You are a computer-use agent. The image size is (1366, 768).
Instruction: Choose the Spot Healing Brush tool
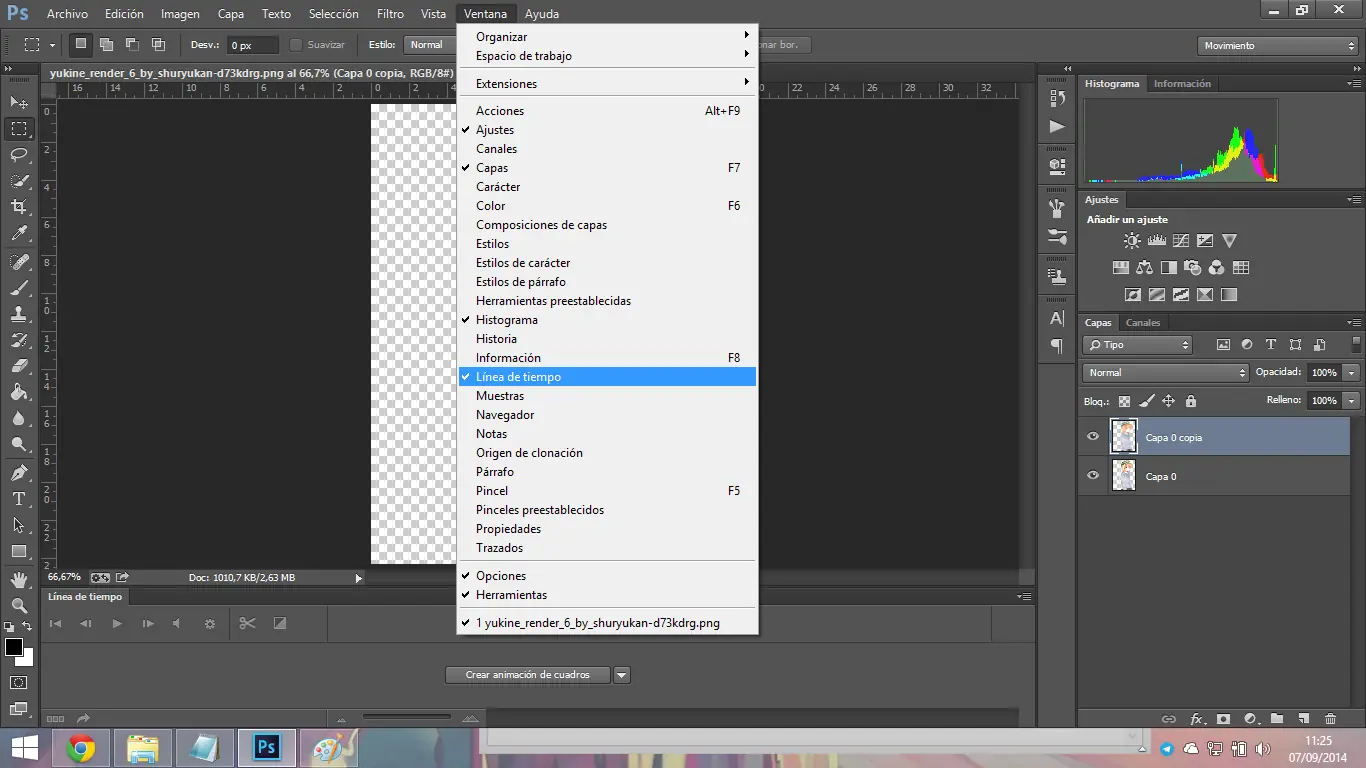pyautogui.click(x=19, y=262)
